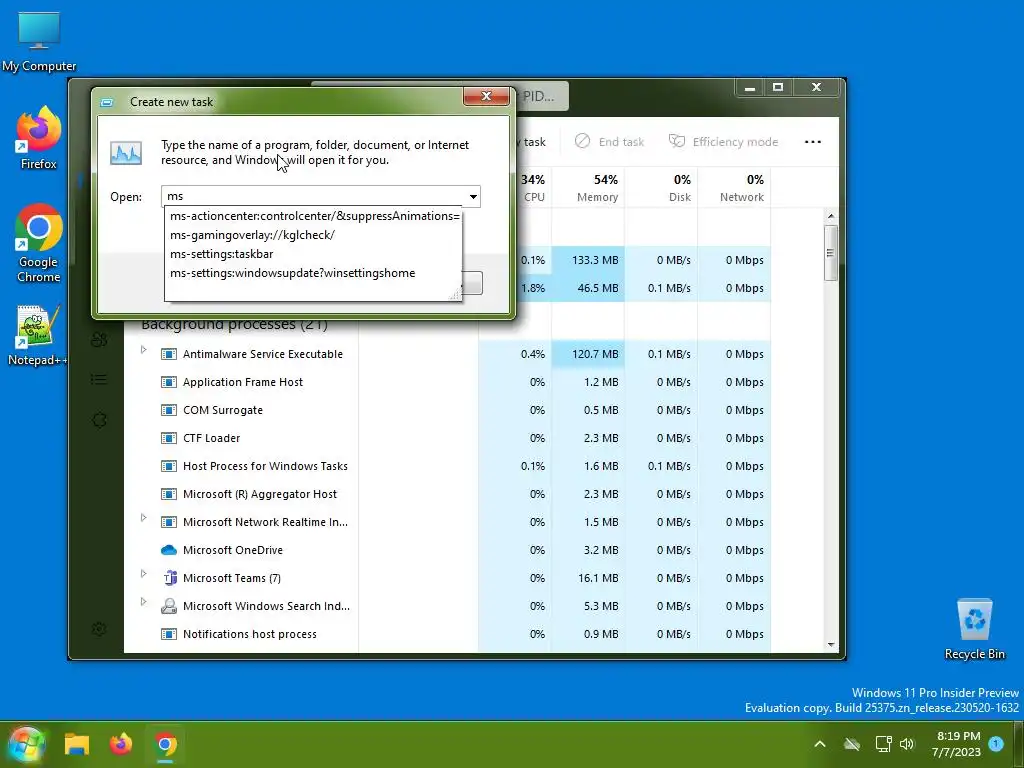Open Notepad++ desktop shortcut
This screenshot has width=1024, height=768.
coord(37,335)
